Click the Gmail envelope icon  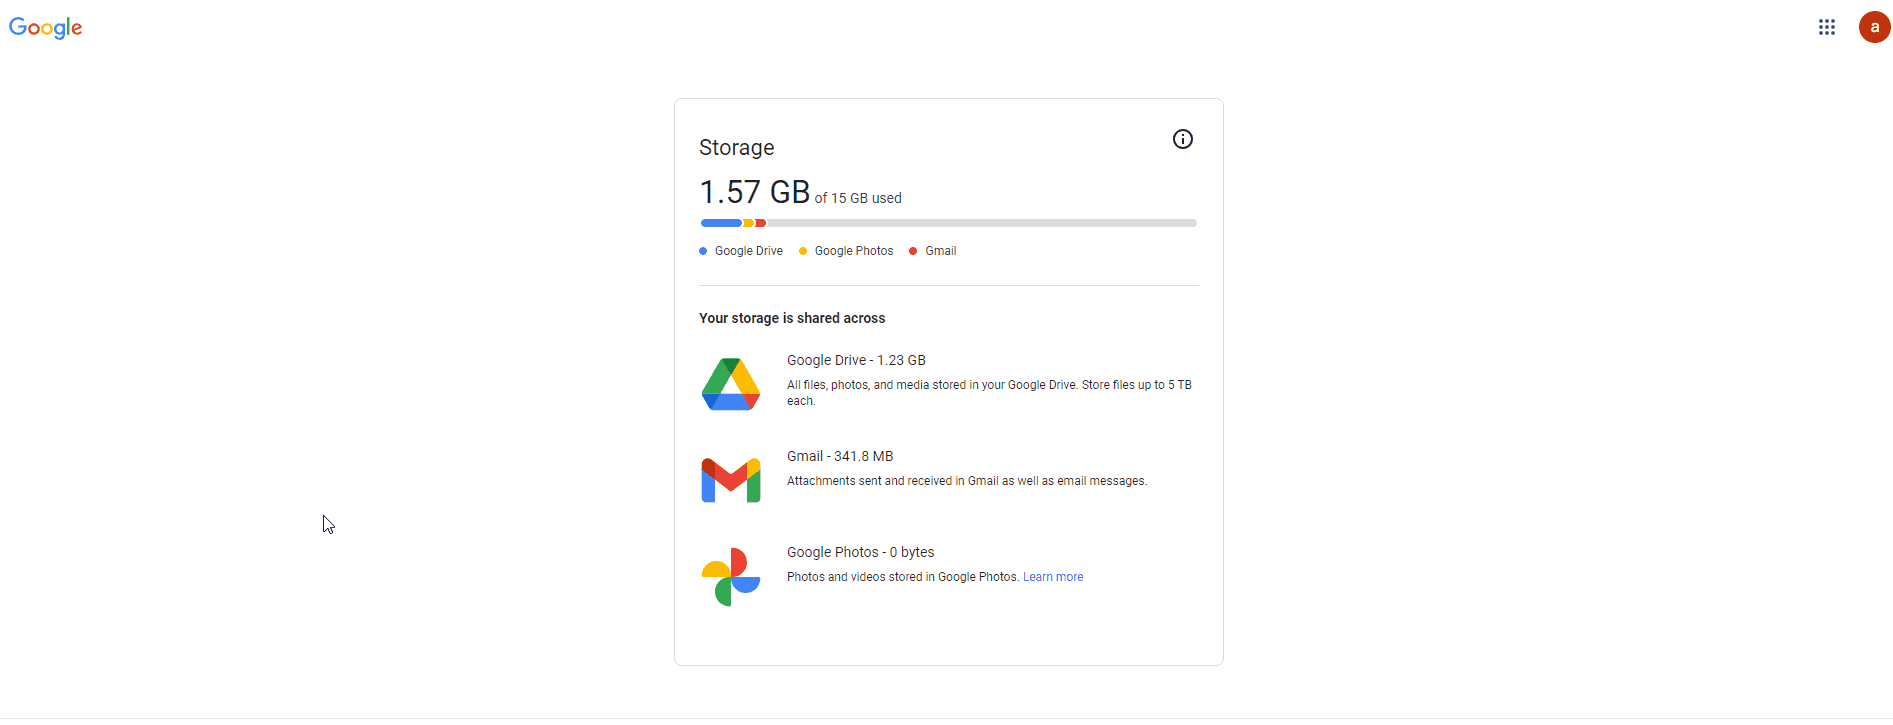click(731, 480)
